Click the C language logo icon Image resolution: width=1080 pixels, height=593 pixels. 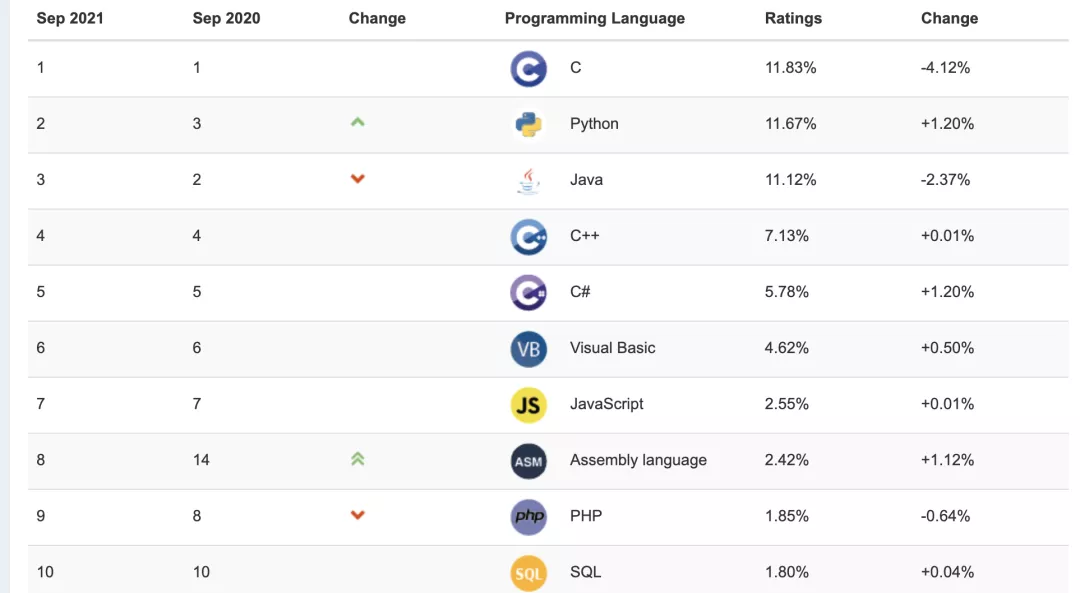click(x=528, y=69)
